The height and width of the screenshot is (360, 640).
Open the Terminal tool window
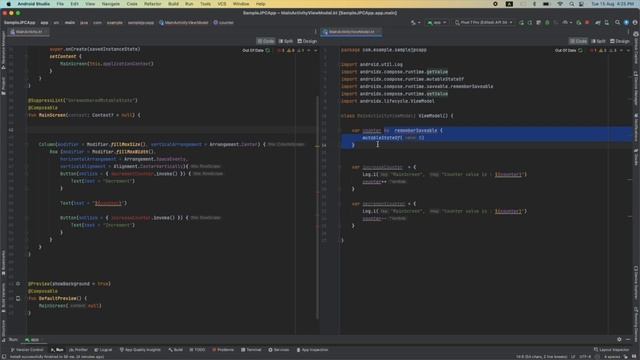coord(251,350)
